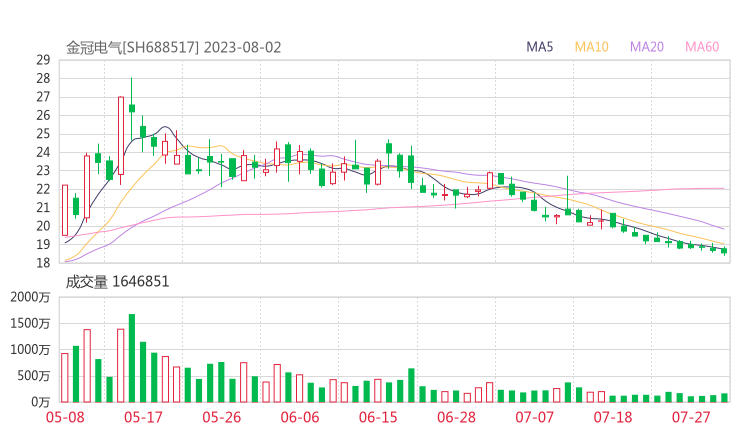Click the 22 price axis label
The image size is (740, 440).
coord(43,189)
